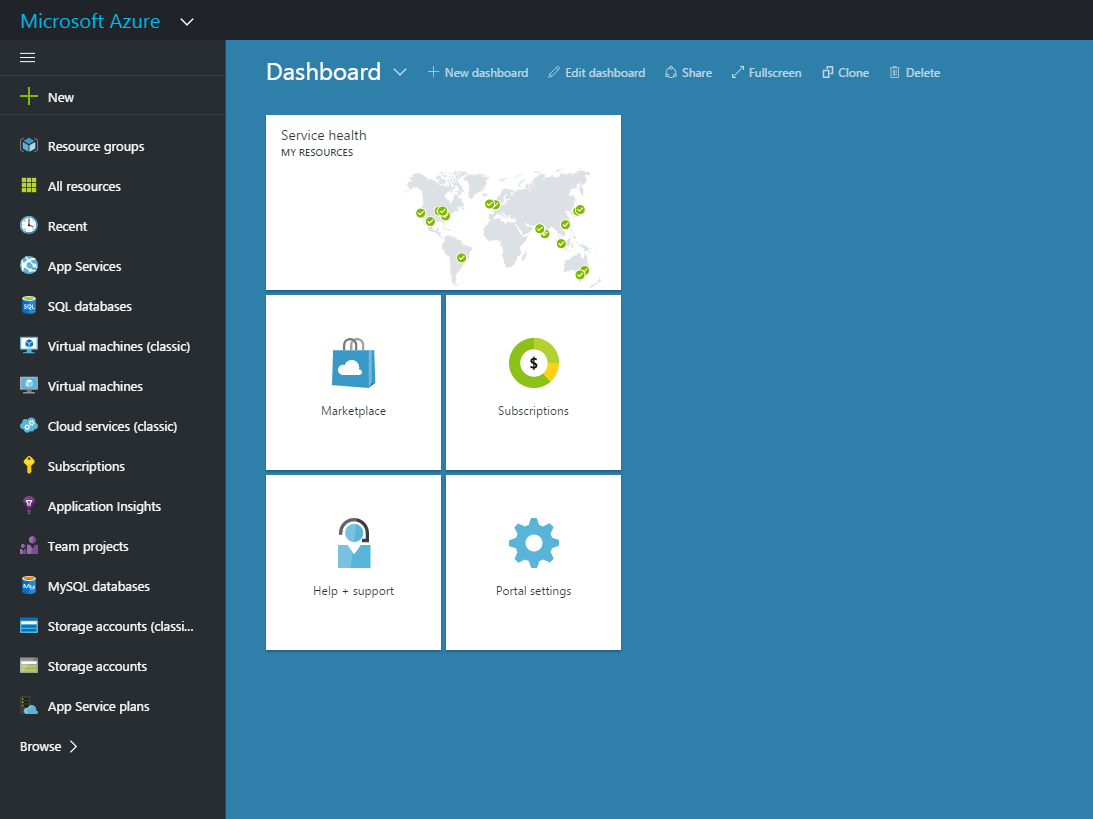Click the "Storage accounts" sidebar text
This screenshot has height=819, width=1093.
97,666
